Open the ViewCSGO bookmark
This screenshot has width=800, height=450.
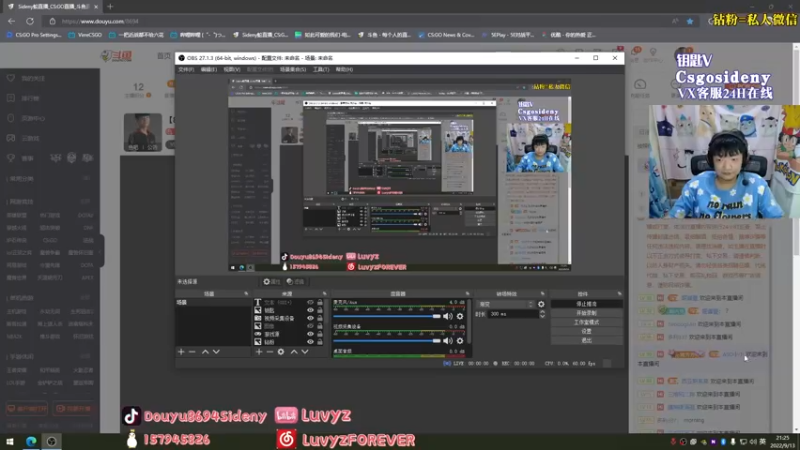85,35
